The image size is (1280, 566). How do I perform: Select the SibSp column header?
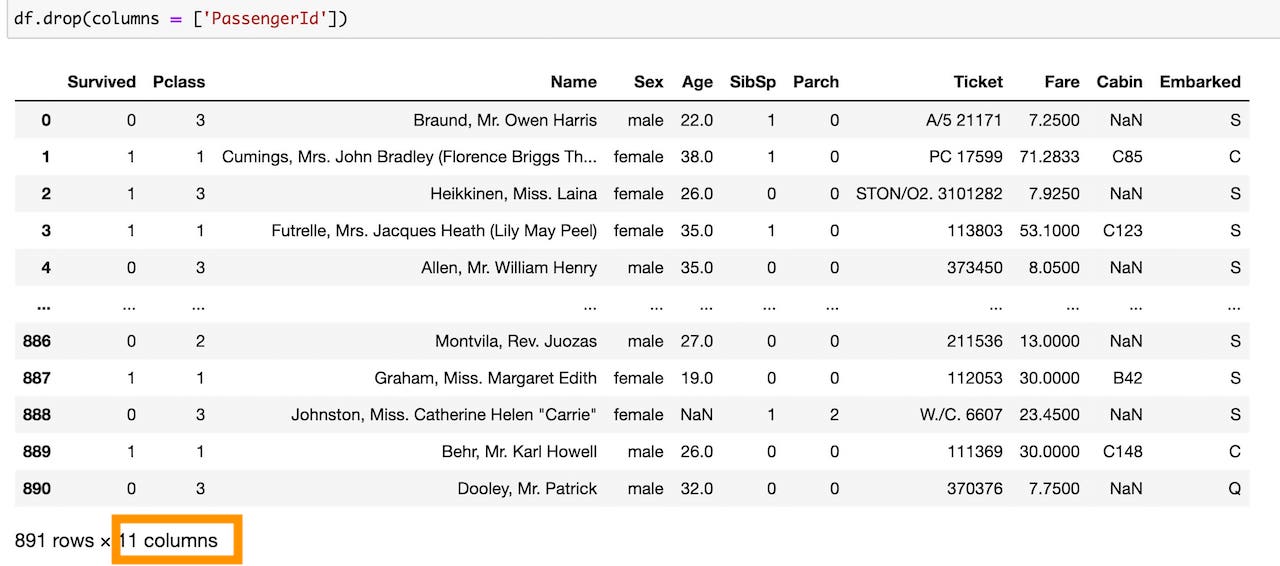[x=753, y=82]
